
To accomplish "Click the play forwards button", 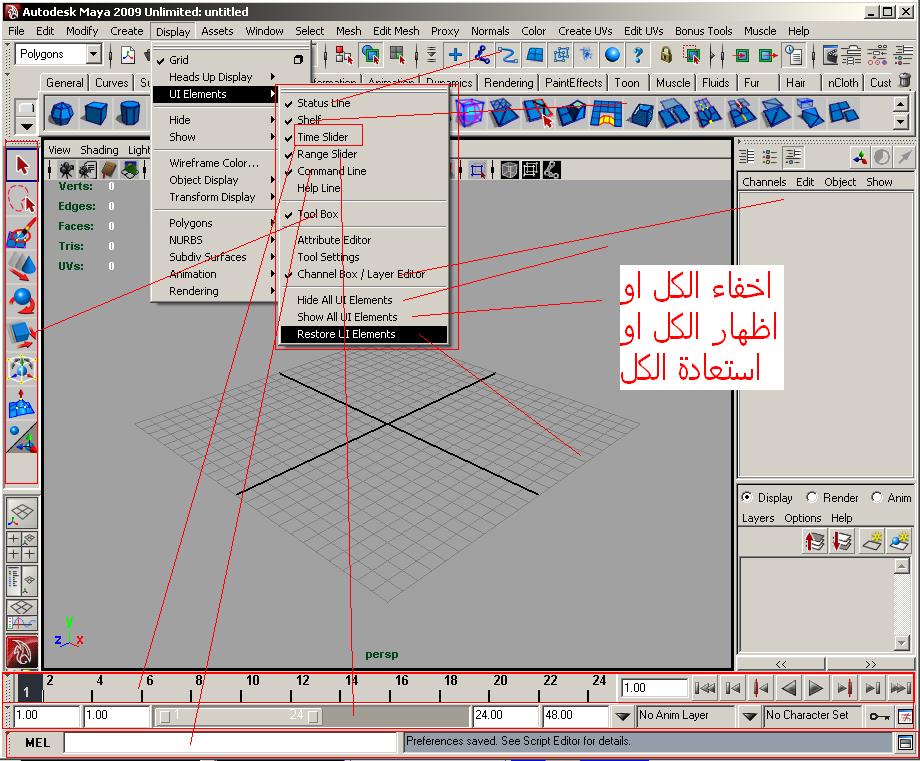I will (x=815, y=688).
